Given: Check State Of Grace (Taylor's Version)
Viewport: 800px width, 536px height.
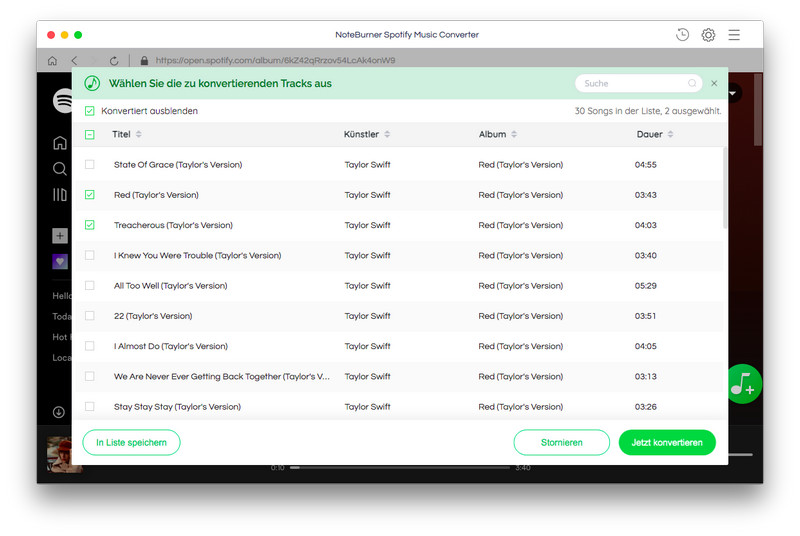Looking at the screenshot, I should coord(90,165).
